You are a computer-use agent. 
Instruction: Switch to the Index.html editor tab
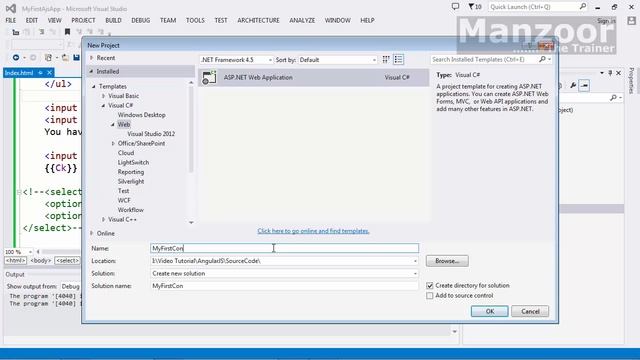click(x=19, y=73)
